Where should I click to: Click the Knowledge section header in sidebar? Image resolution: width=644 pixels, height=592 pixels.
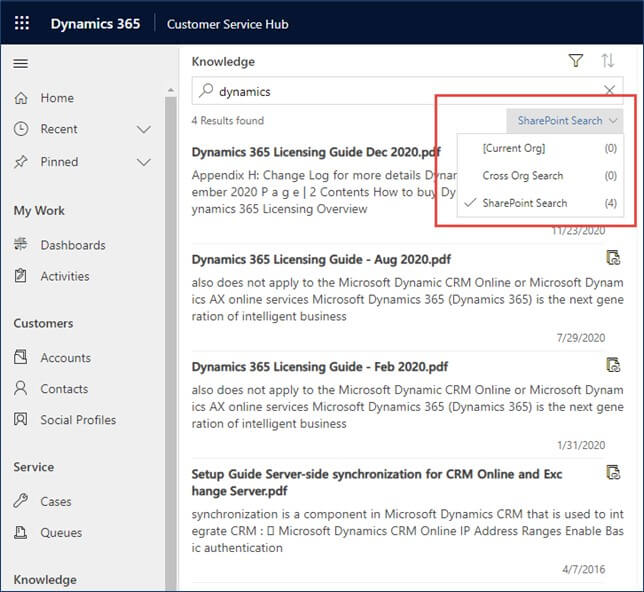45,580
